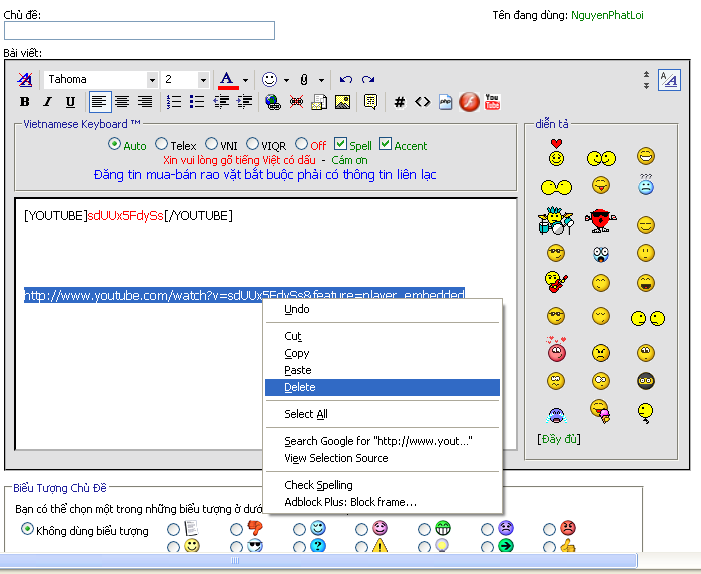Click the Chủ đề subject input field
The height and width of the screenshot is (574, 701).
point(139,31)
